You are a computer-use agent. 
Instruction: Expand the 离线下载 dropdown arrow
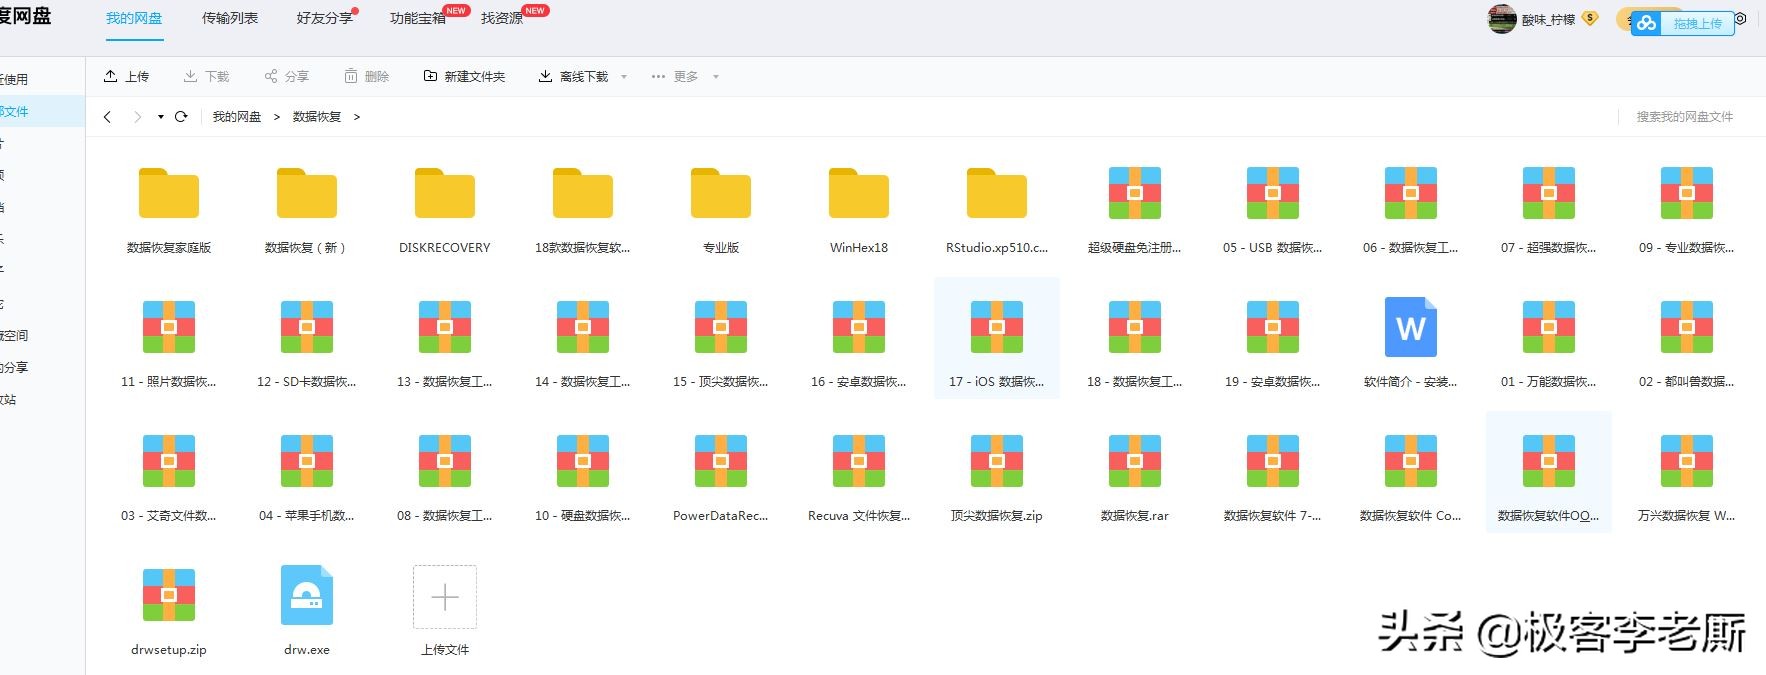click(624, 77)
